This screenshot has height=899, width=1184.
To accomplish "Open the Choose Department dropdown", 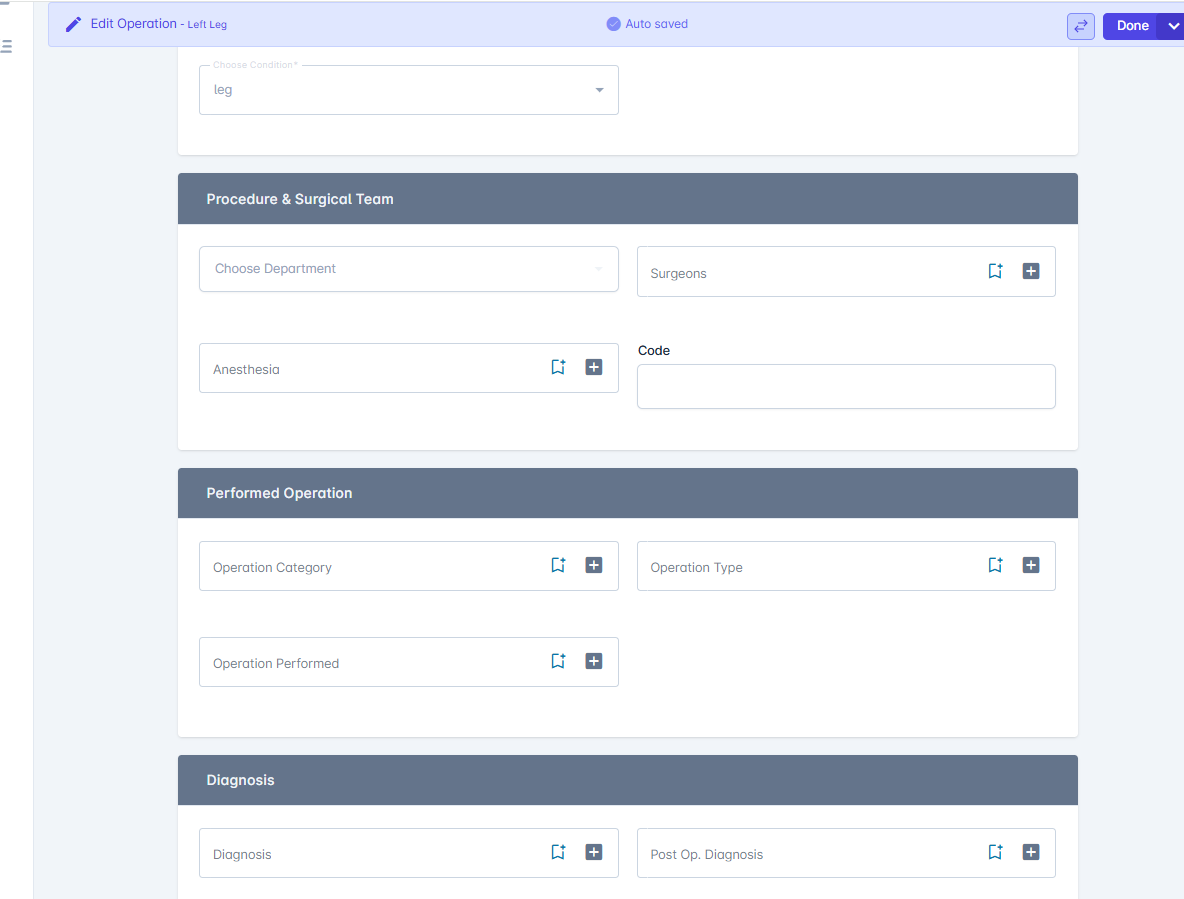I will (409, 269).
